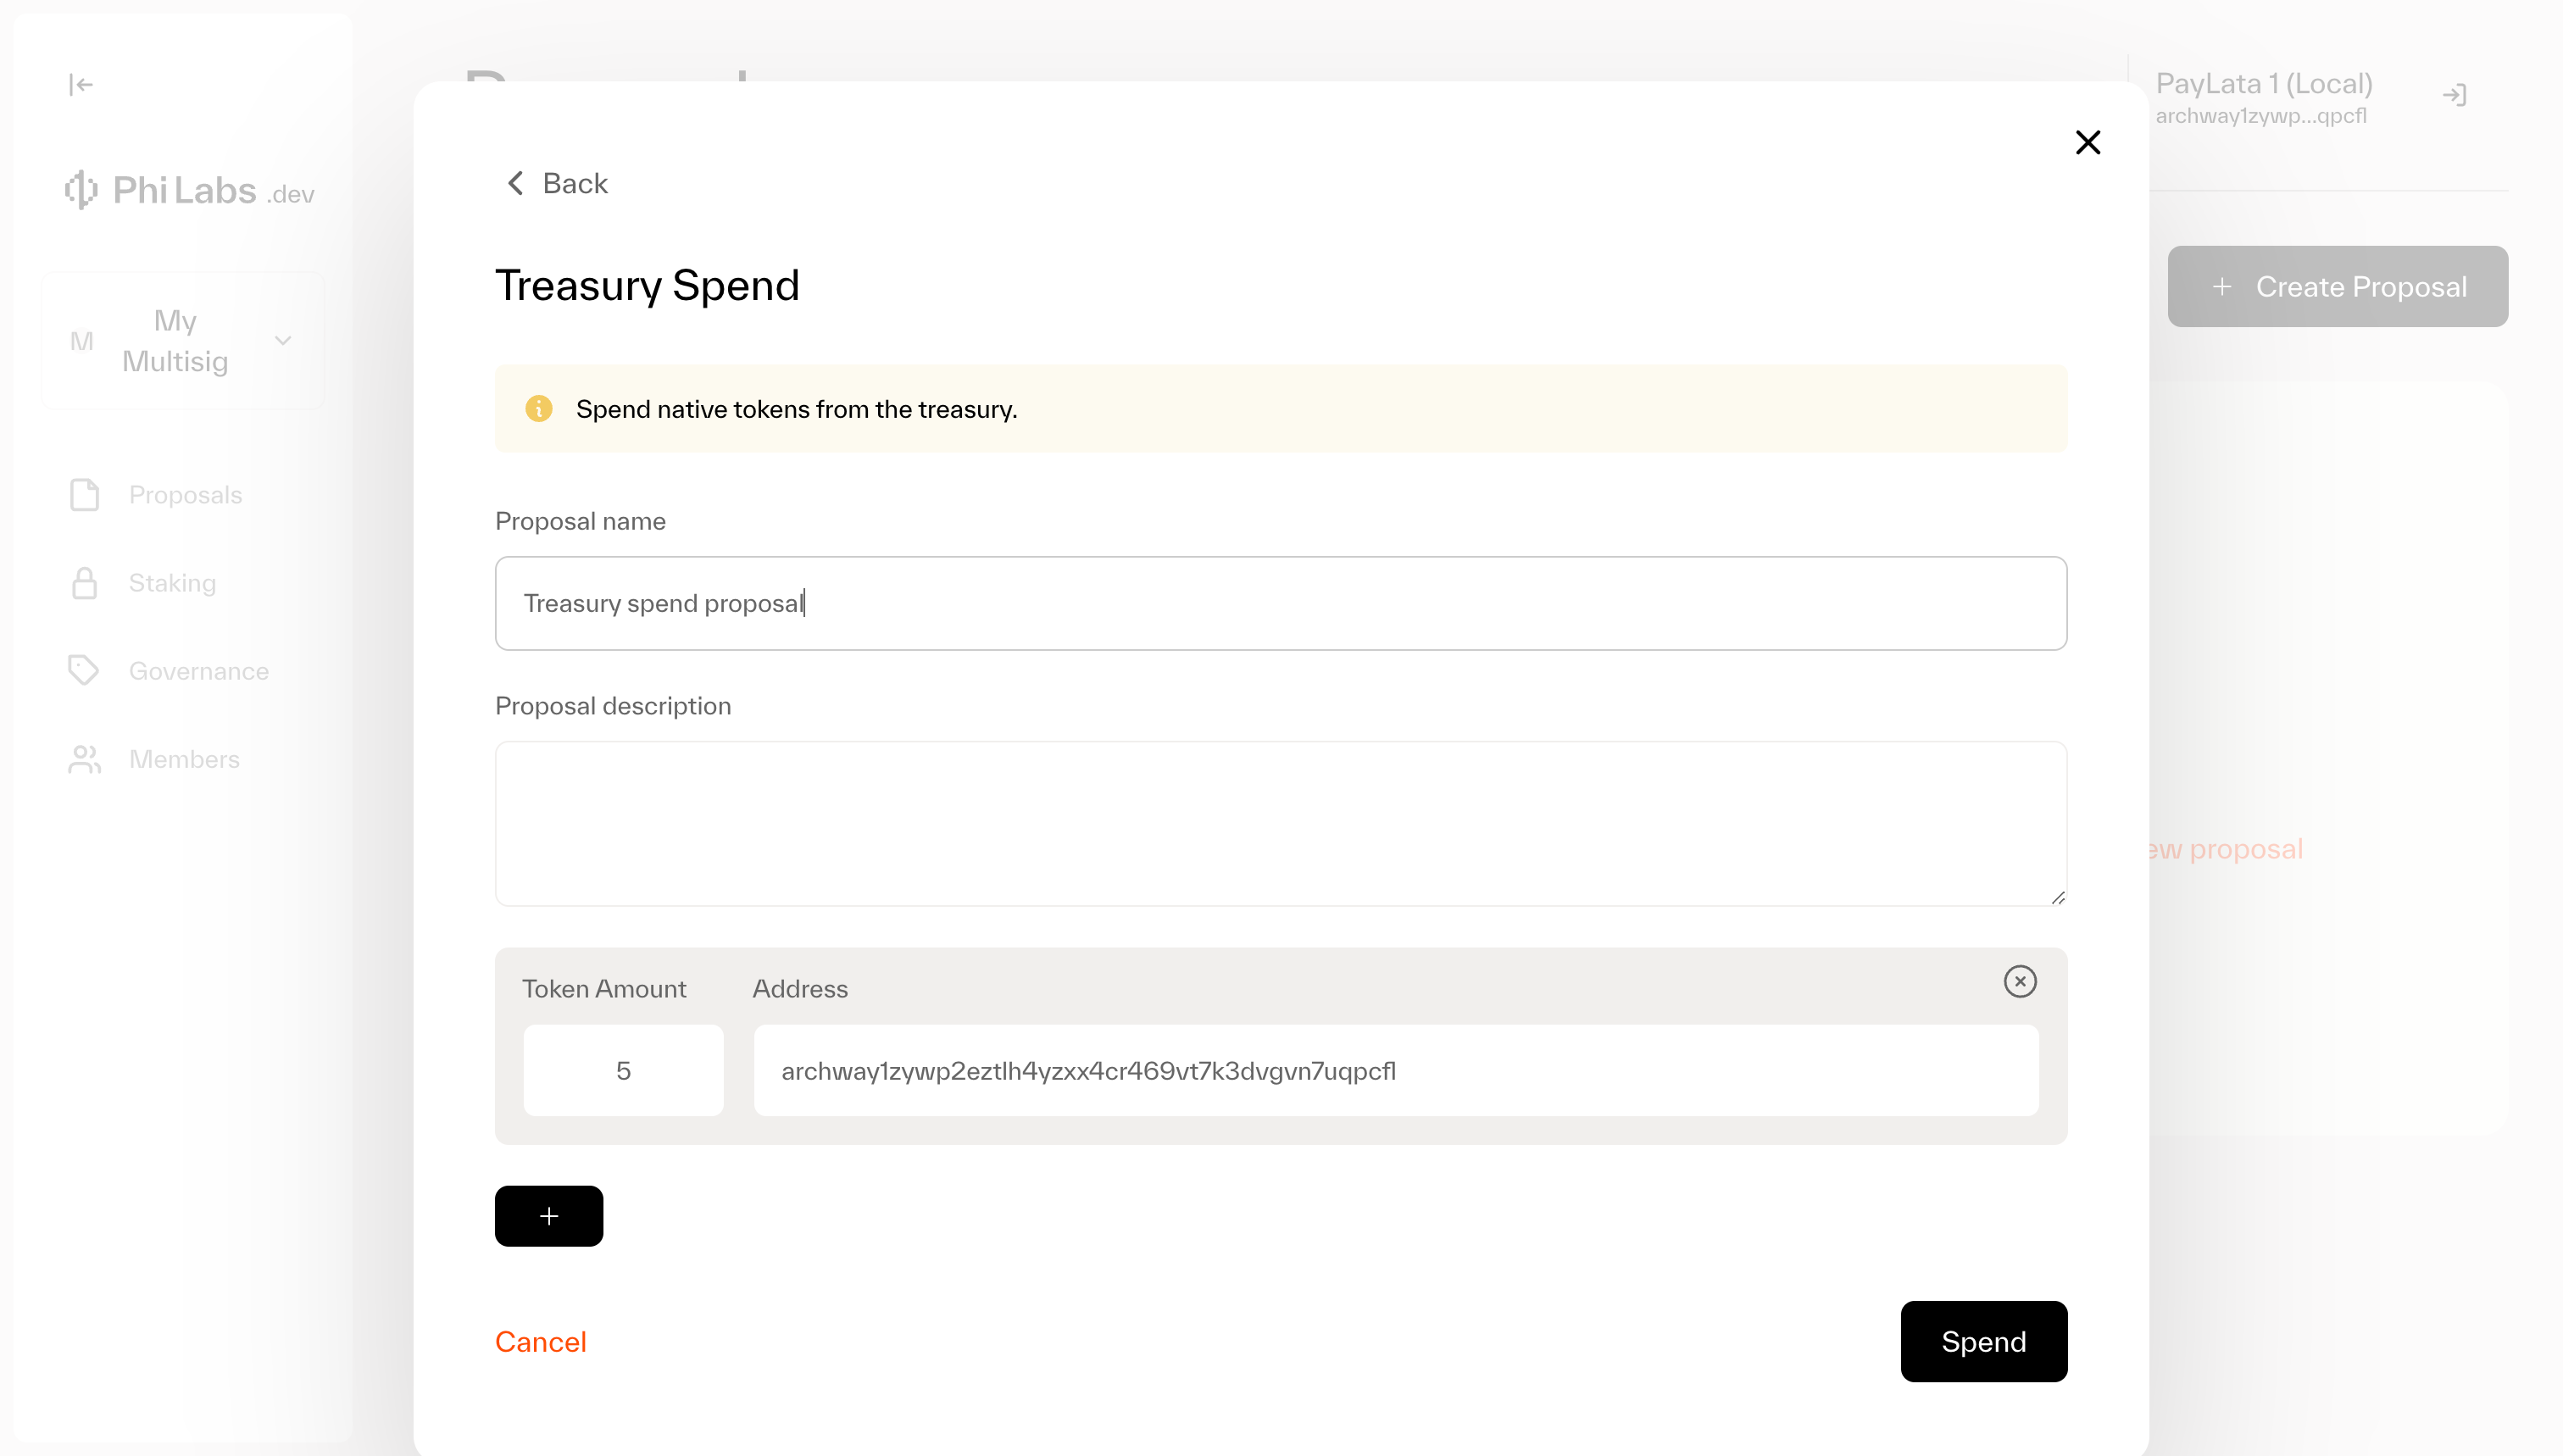The width and height of the screenshot is (2563, 1456).
Task: Click the Phi Labs logo icon
Action: (80, 190)
